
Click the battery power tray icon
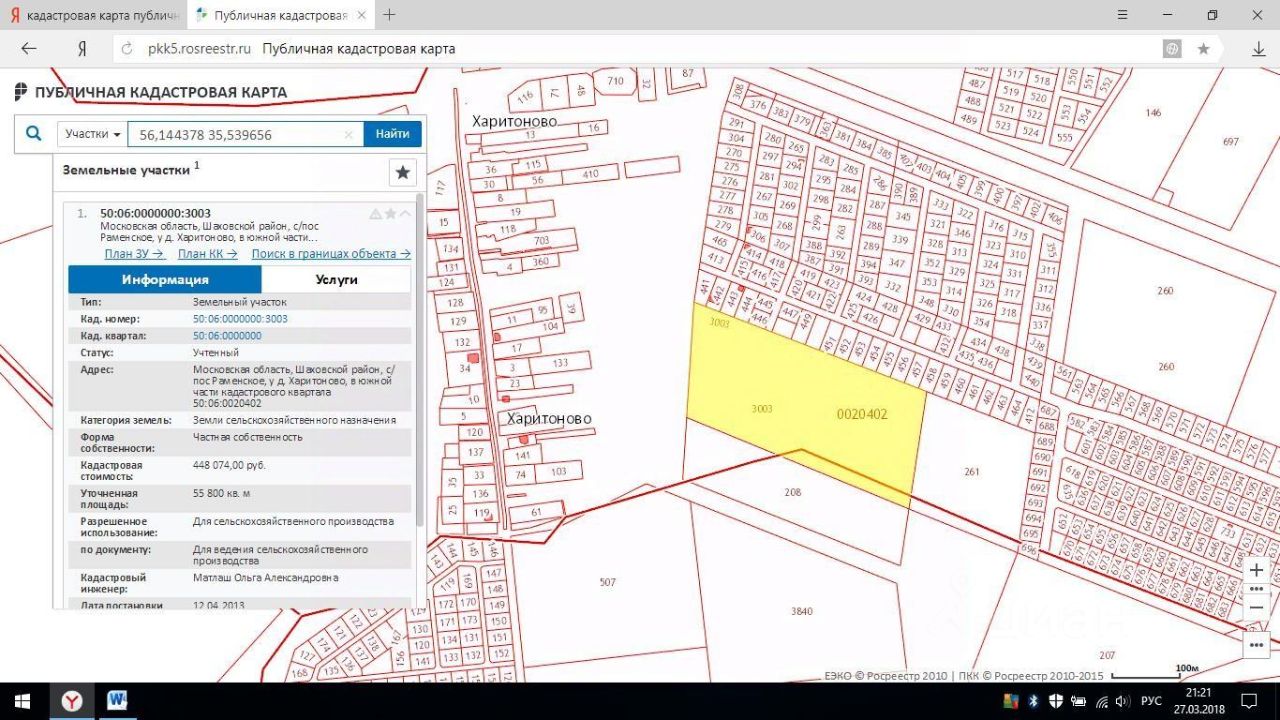coord(1078,700)
